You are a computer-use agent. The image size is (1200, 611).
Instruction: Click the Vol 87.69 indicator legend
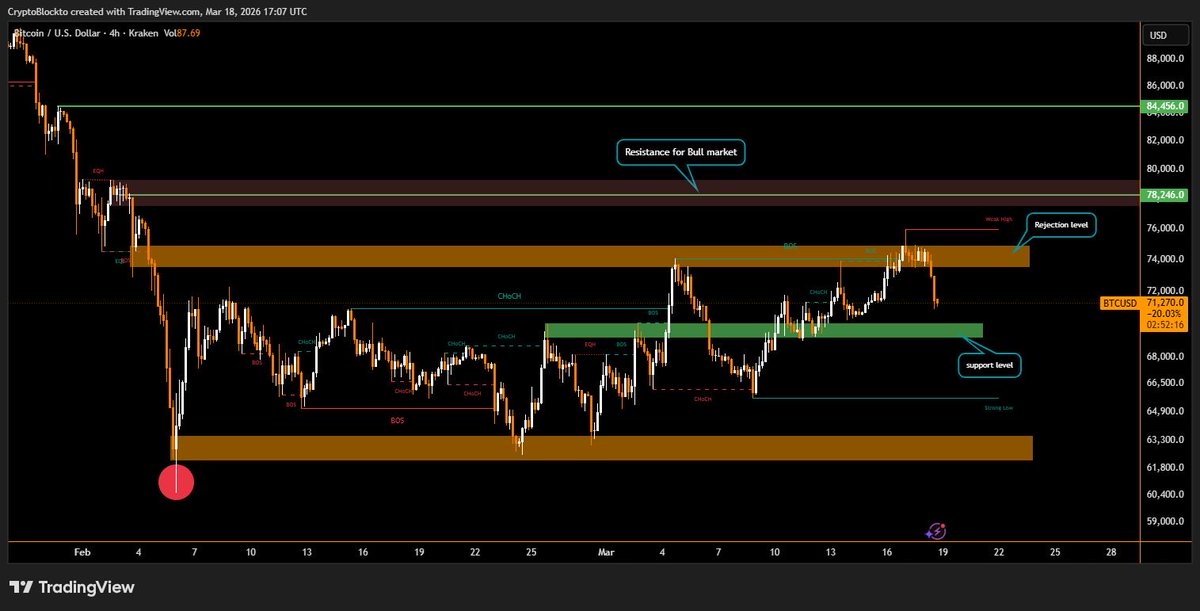(x=184, y=33)
